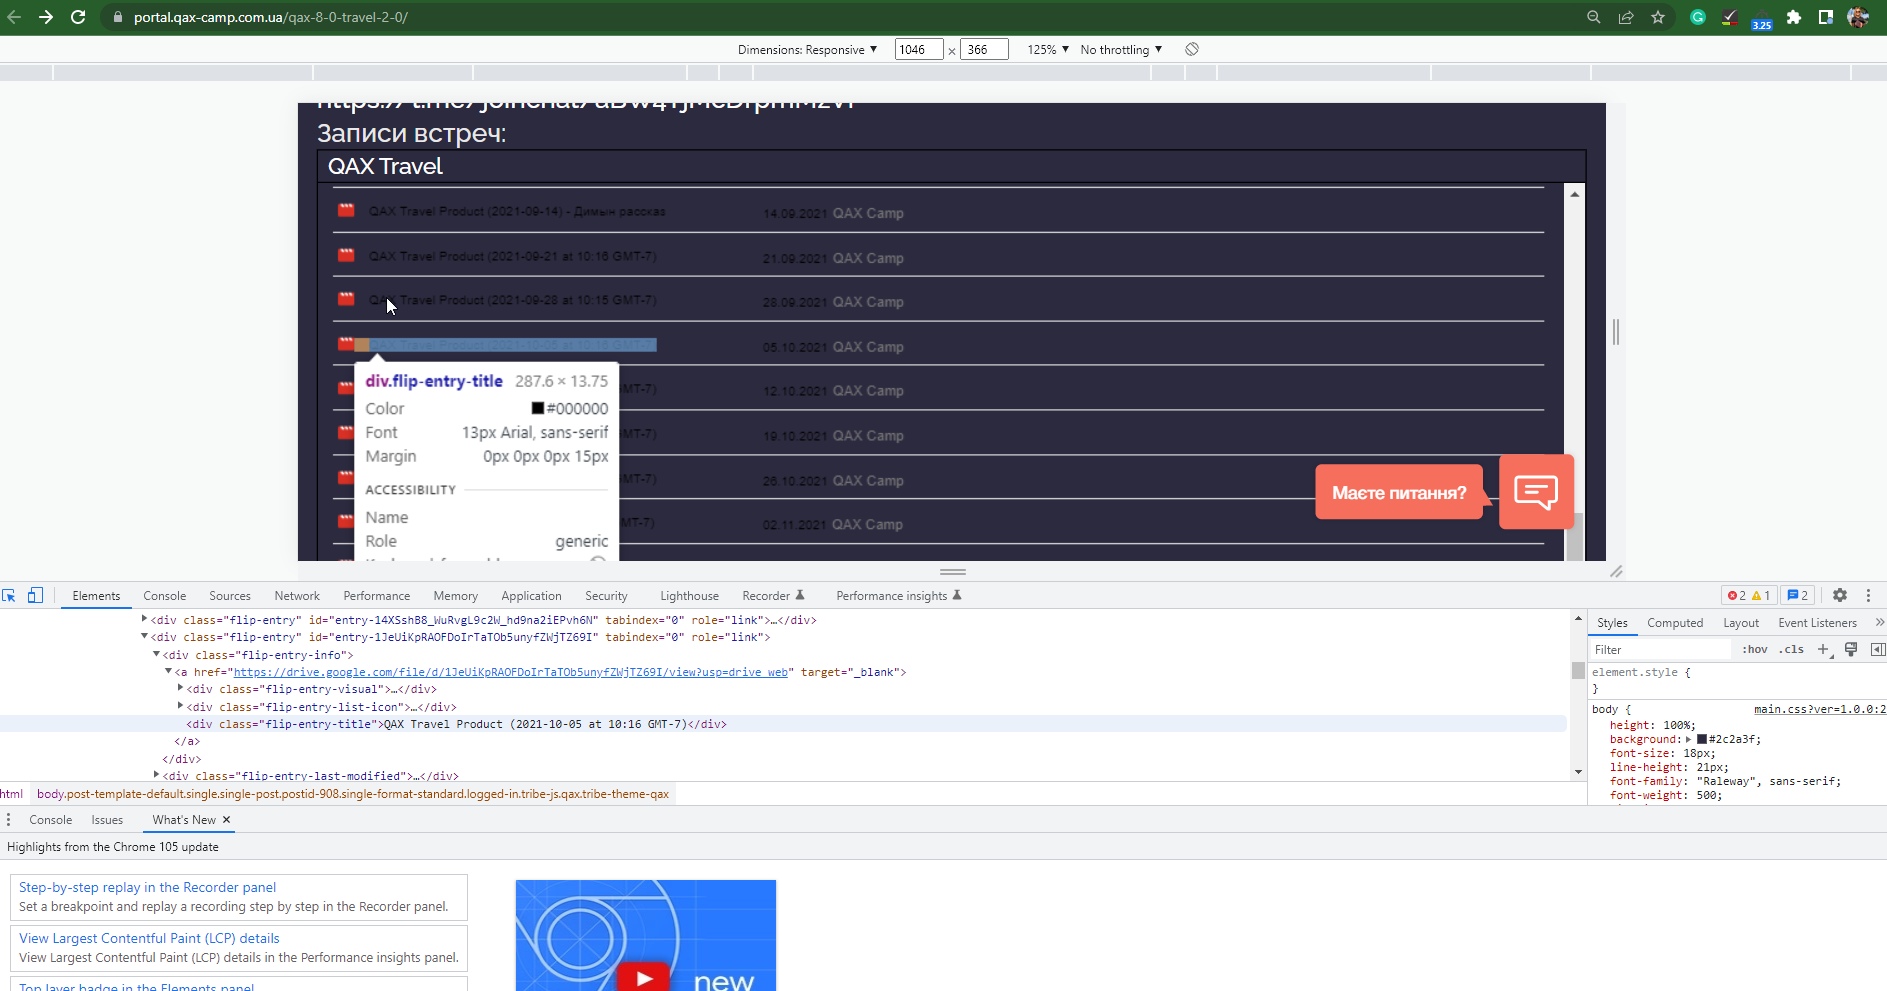
Task: Toggle element state with :hov icon
Action: pyautogui.click(x=1755, y=649)
